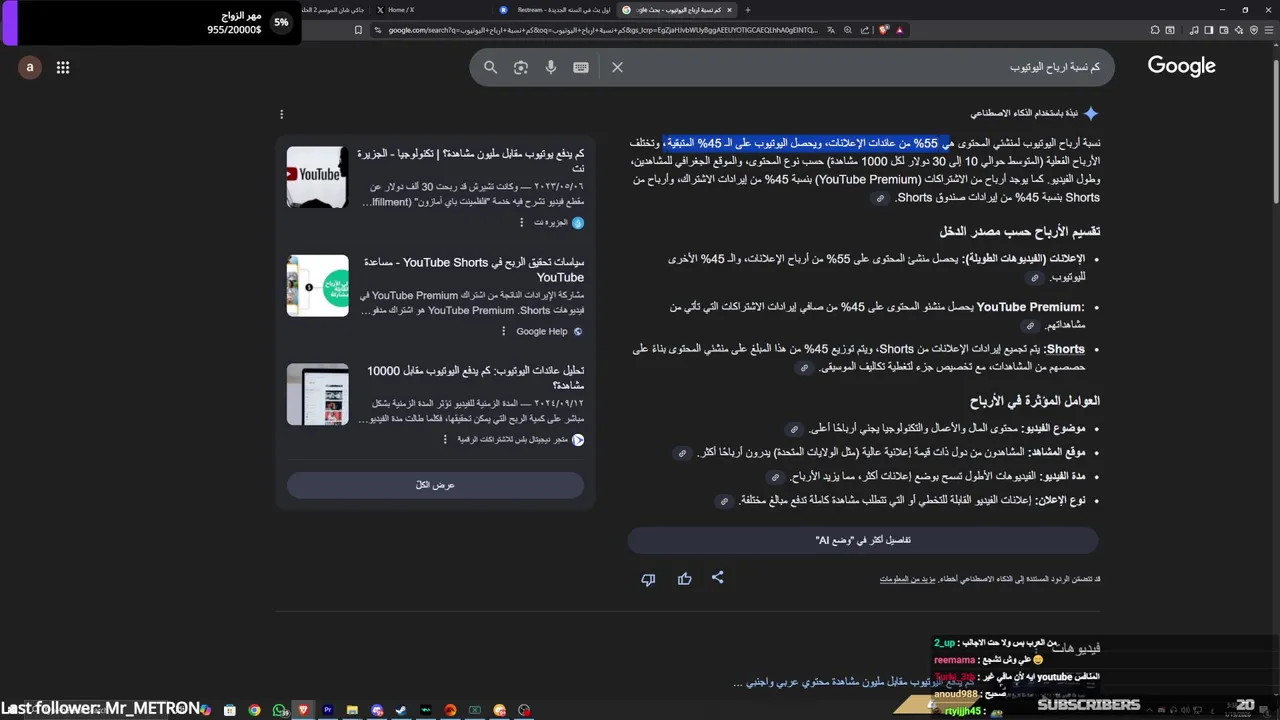The height and width of the screenshot is (720, 1280).
Task: Open the browser extensions puzzle icon
Action: coord(1155,30)
